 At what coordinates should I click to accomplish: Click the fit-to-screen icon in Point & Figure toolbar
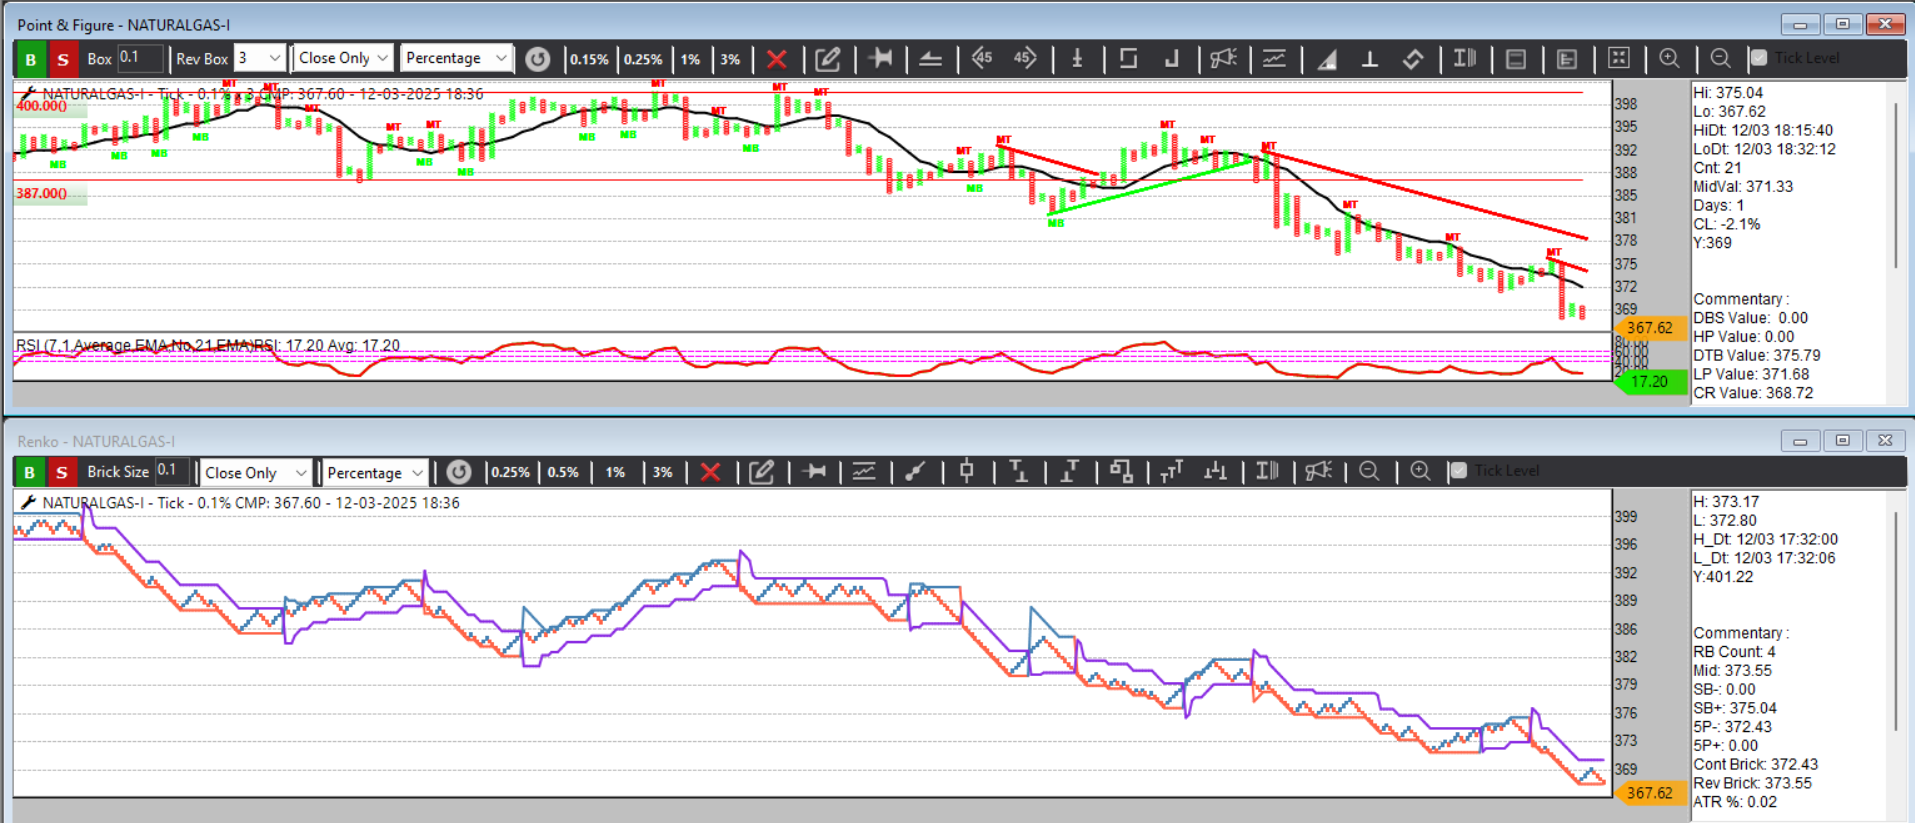pos(1619,58)
